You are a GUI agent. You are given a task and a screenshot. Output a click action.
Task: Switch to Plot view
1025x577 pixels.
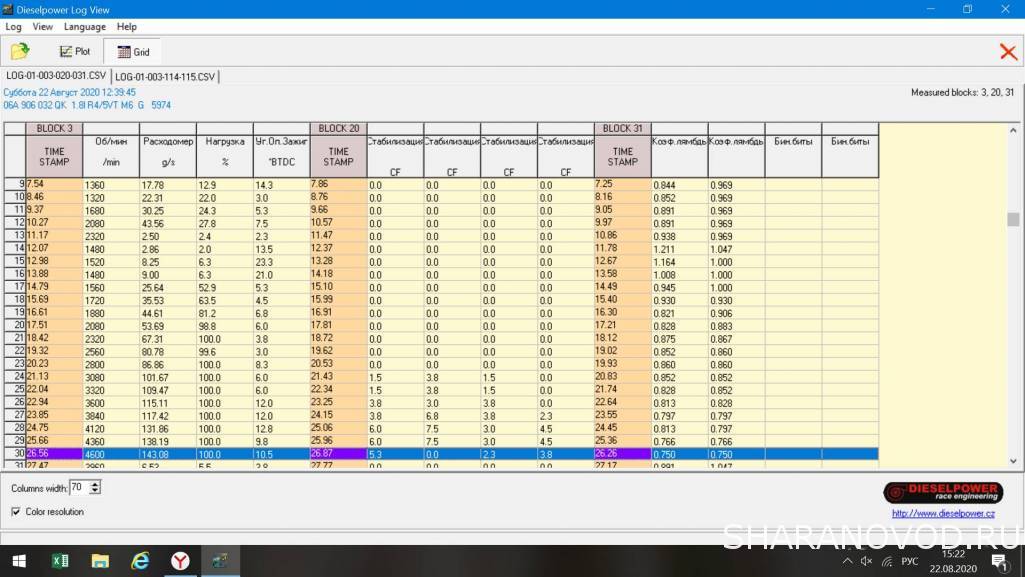coord(74,51)
